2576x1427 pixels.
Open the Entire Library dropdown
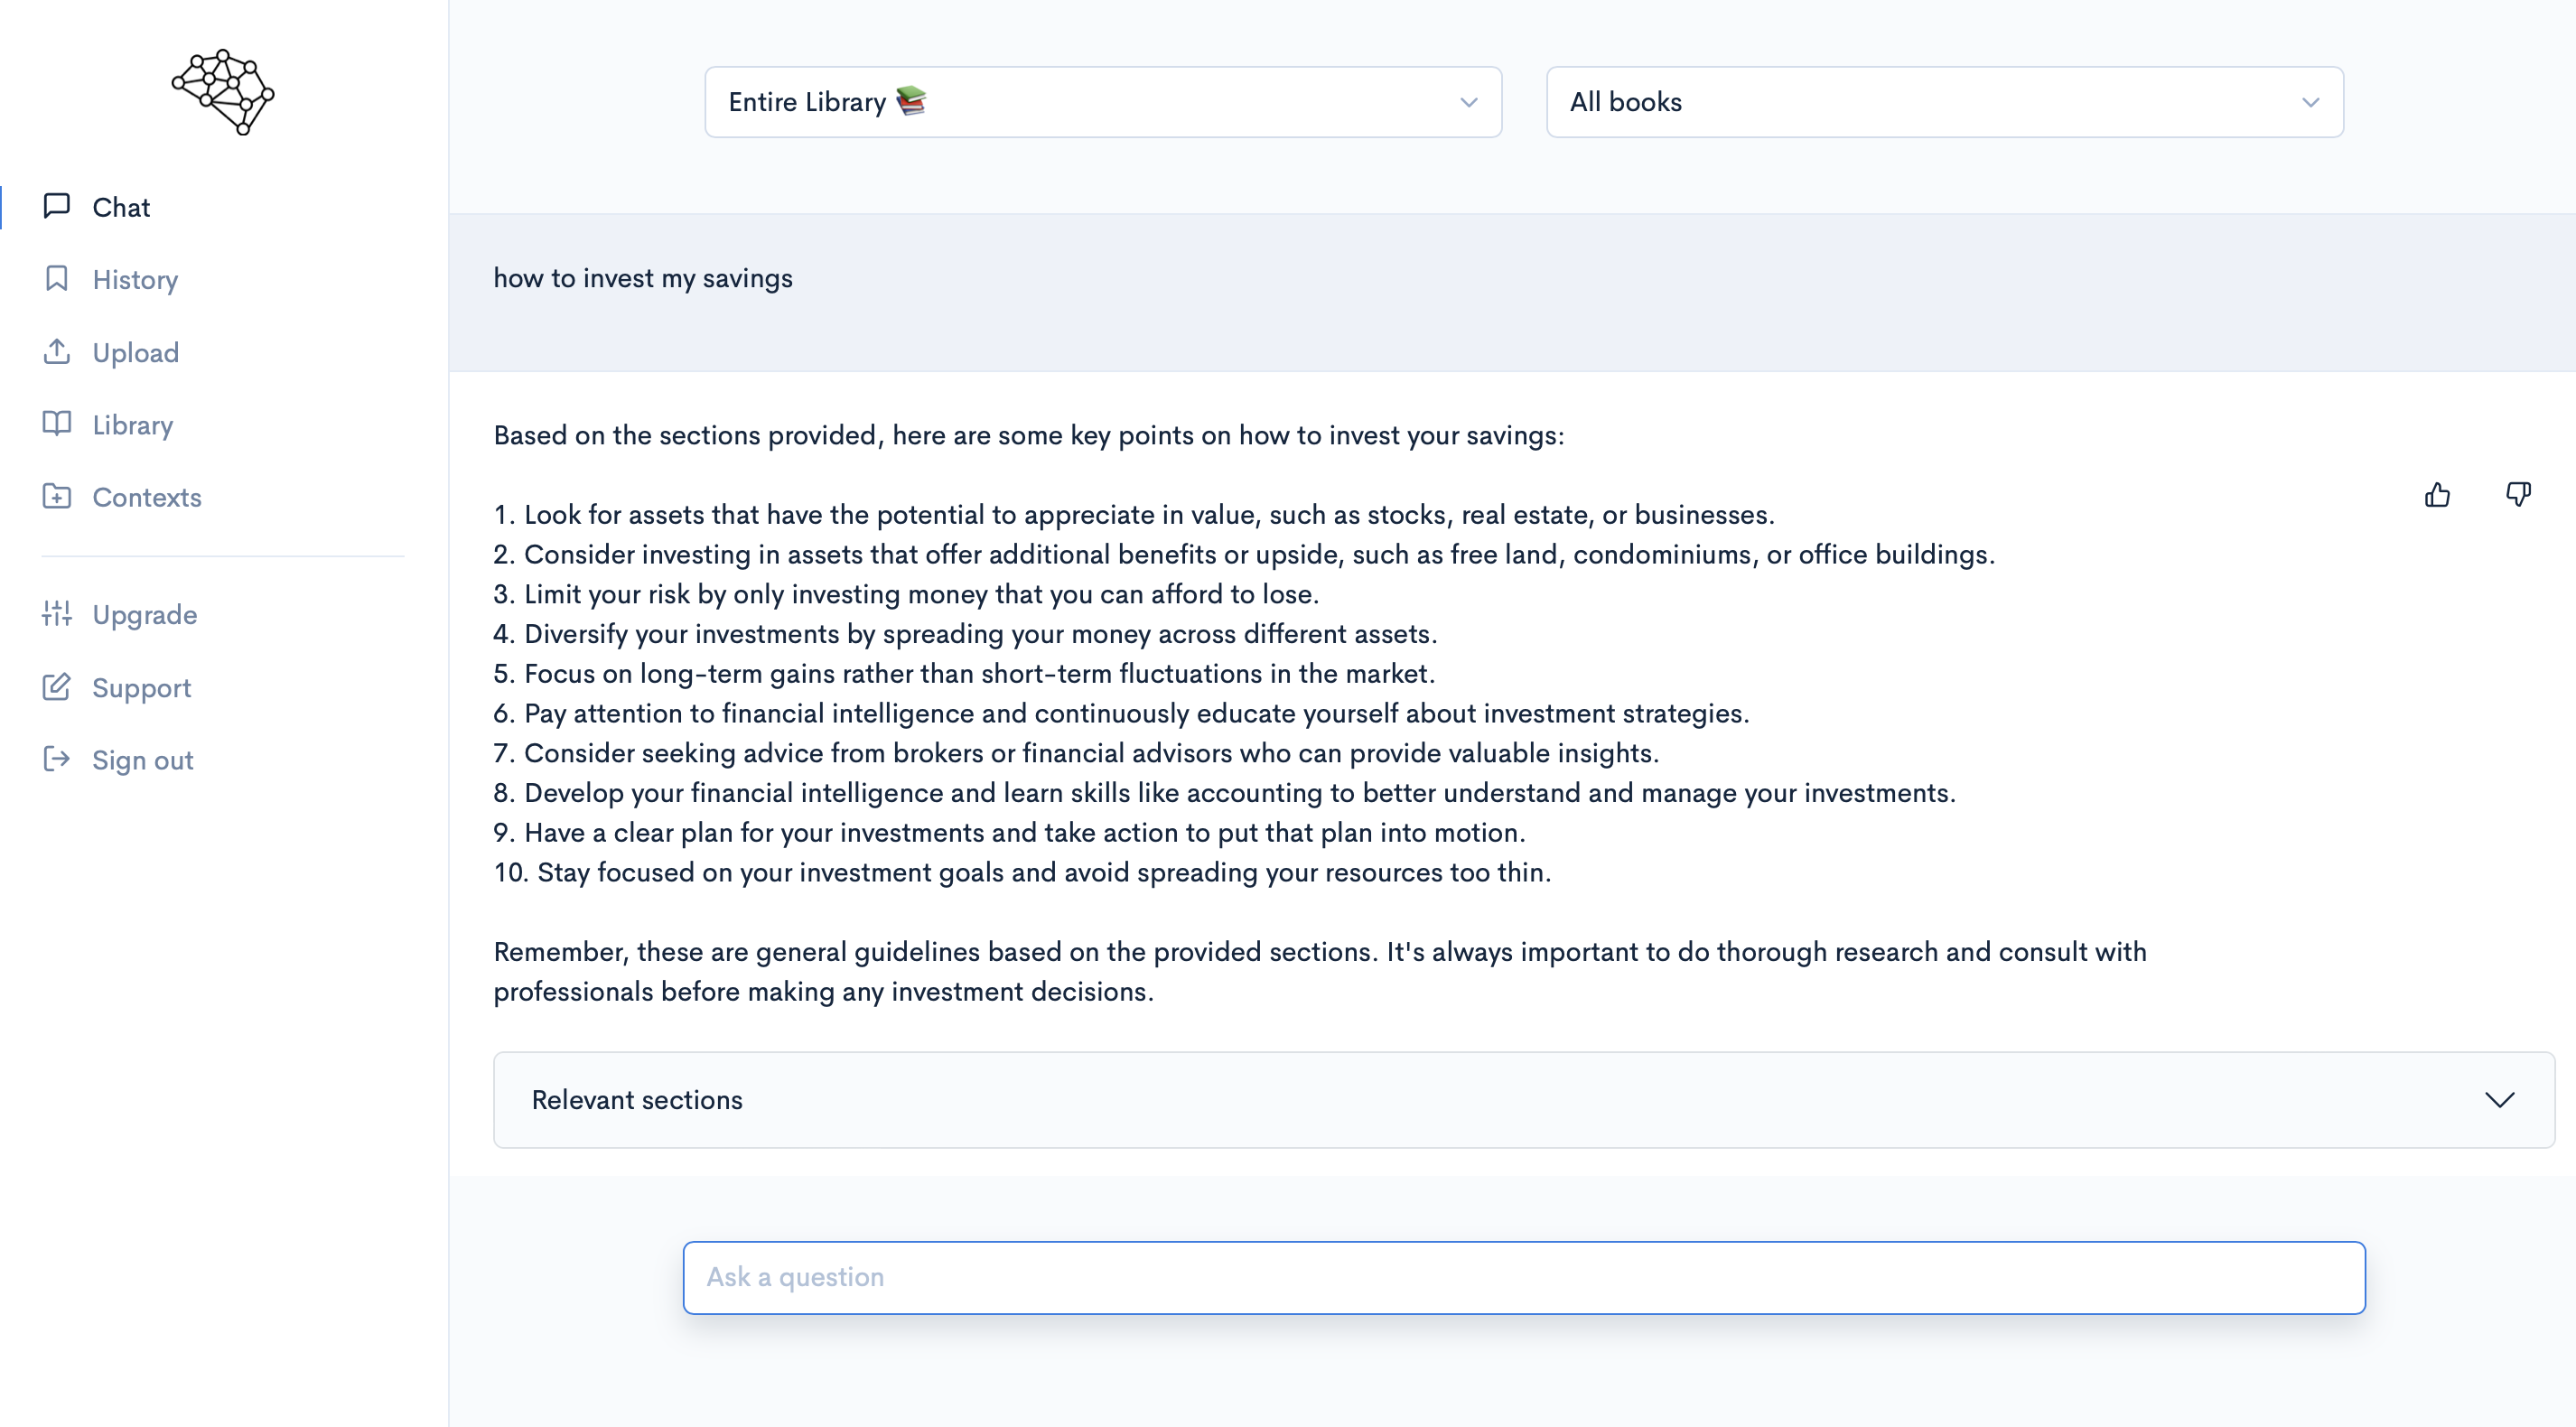click(x=1103, y=102)
